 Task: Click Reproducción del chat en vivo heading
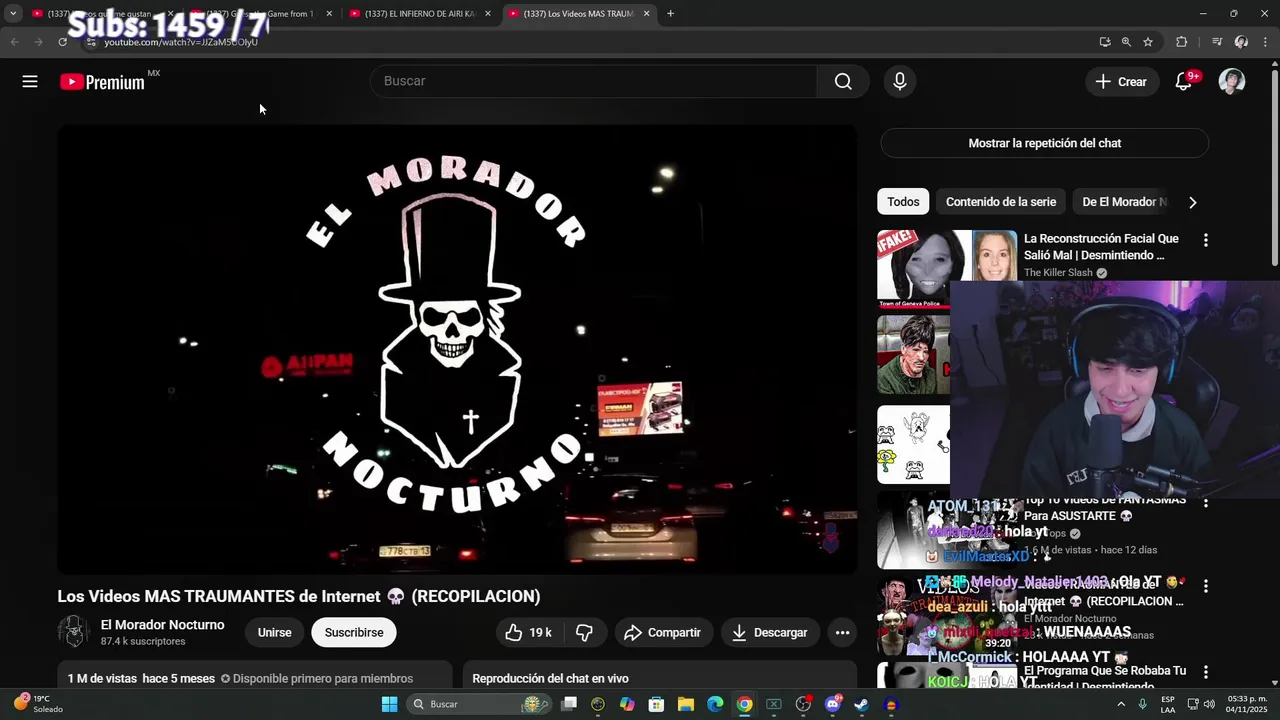(550, 678)
